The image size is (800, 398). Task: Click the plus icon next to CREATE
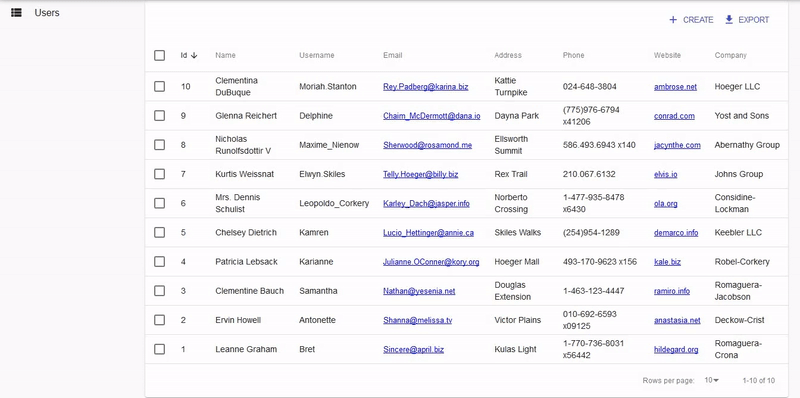(673, 20)
